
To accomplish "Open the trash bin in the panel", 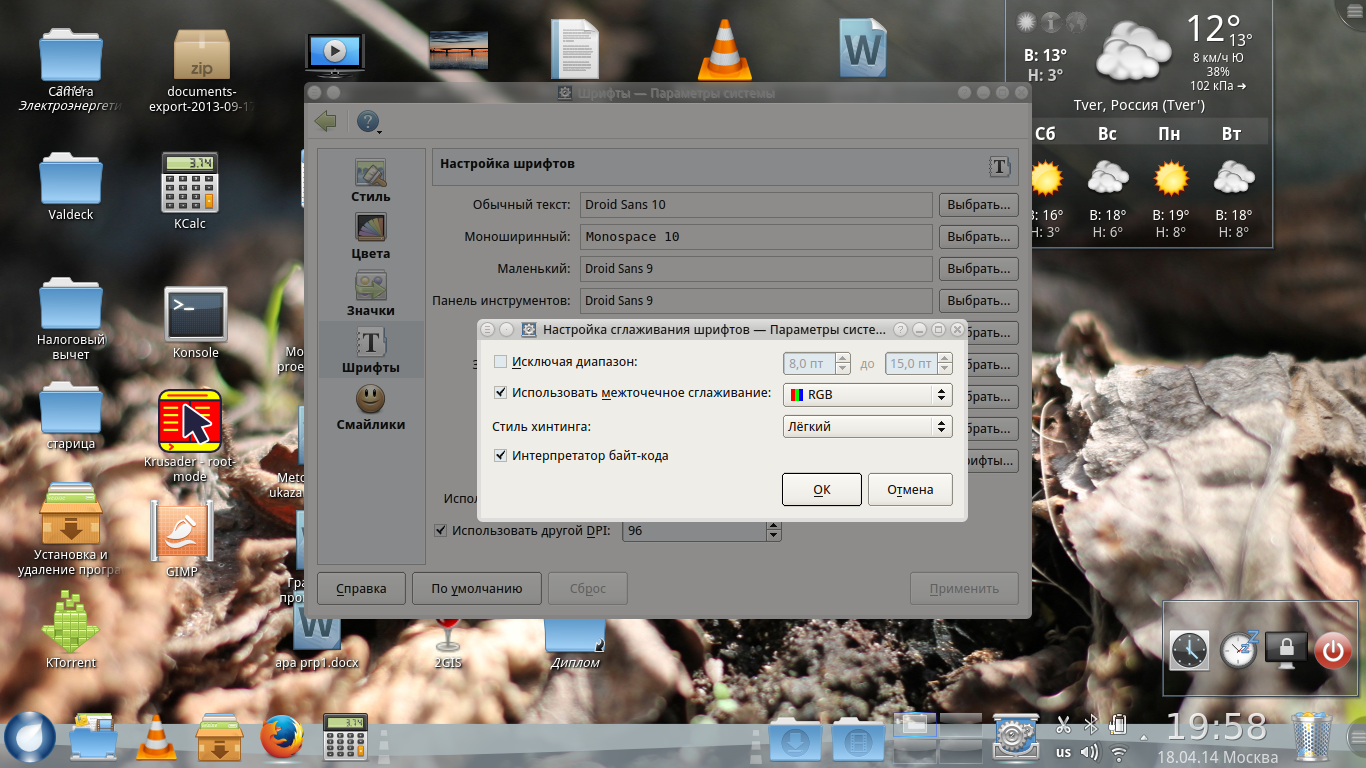I will [1313, 738].
